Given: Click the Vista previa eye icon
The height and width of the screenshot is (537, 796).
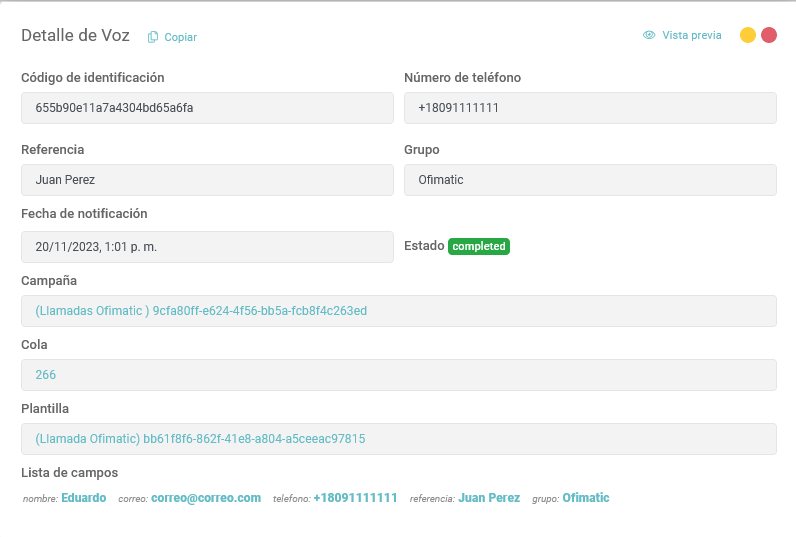Looking at the screenshot, I should coord(649,35).
